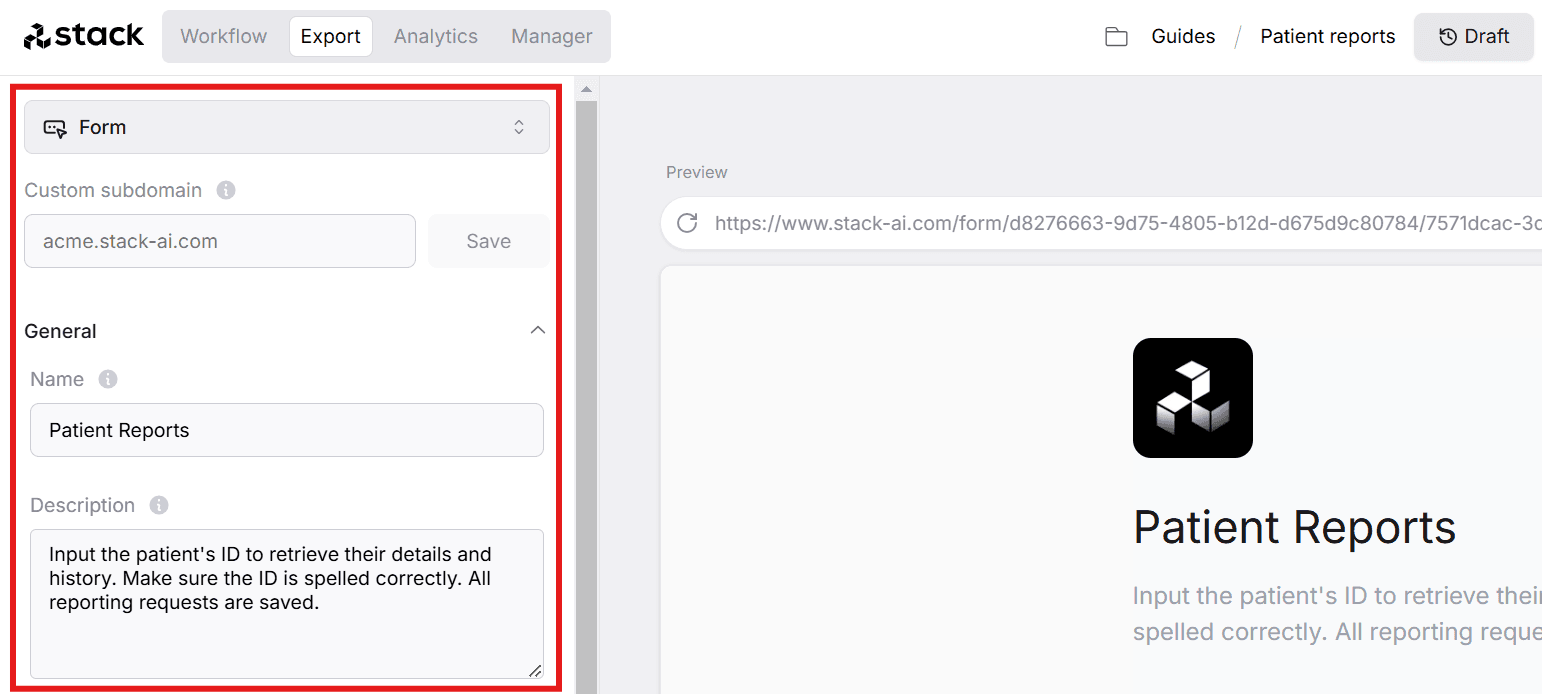The width and height of the screenshot is (1542, 694).
Task: Click the Preview label
Action: [697, 172]
